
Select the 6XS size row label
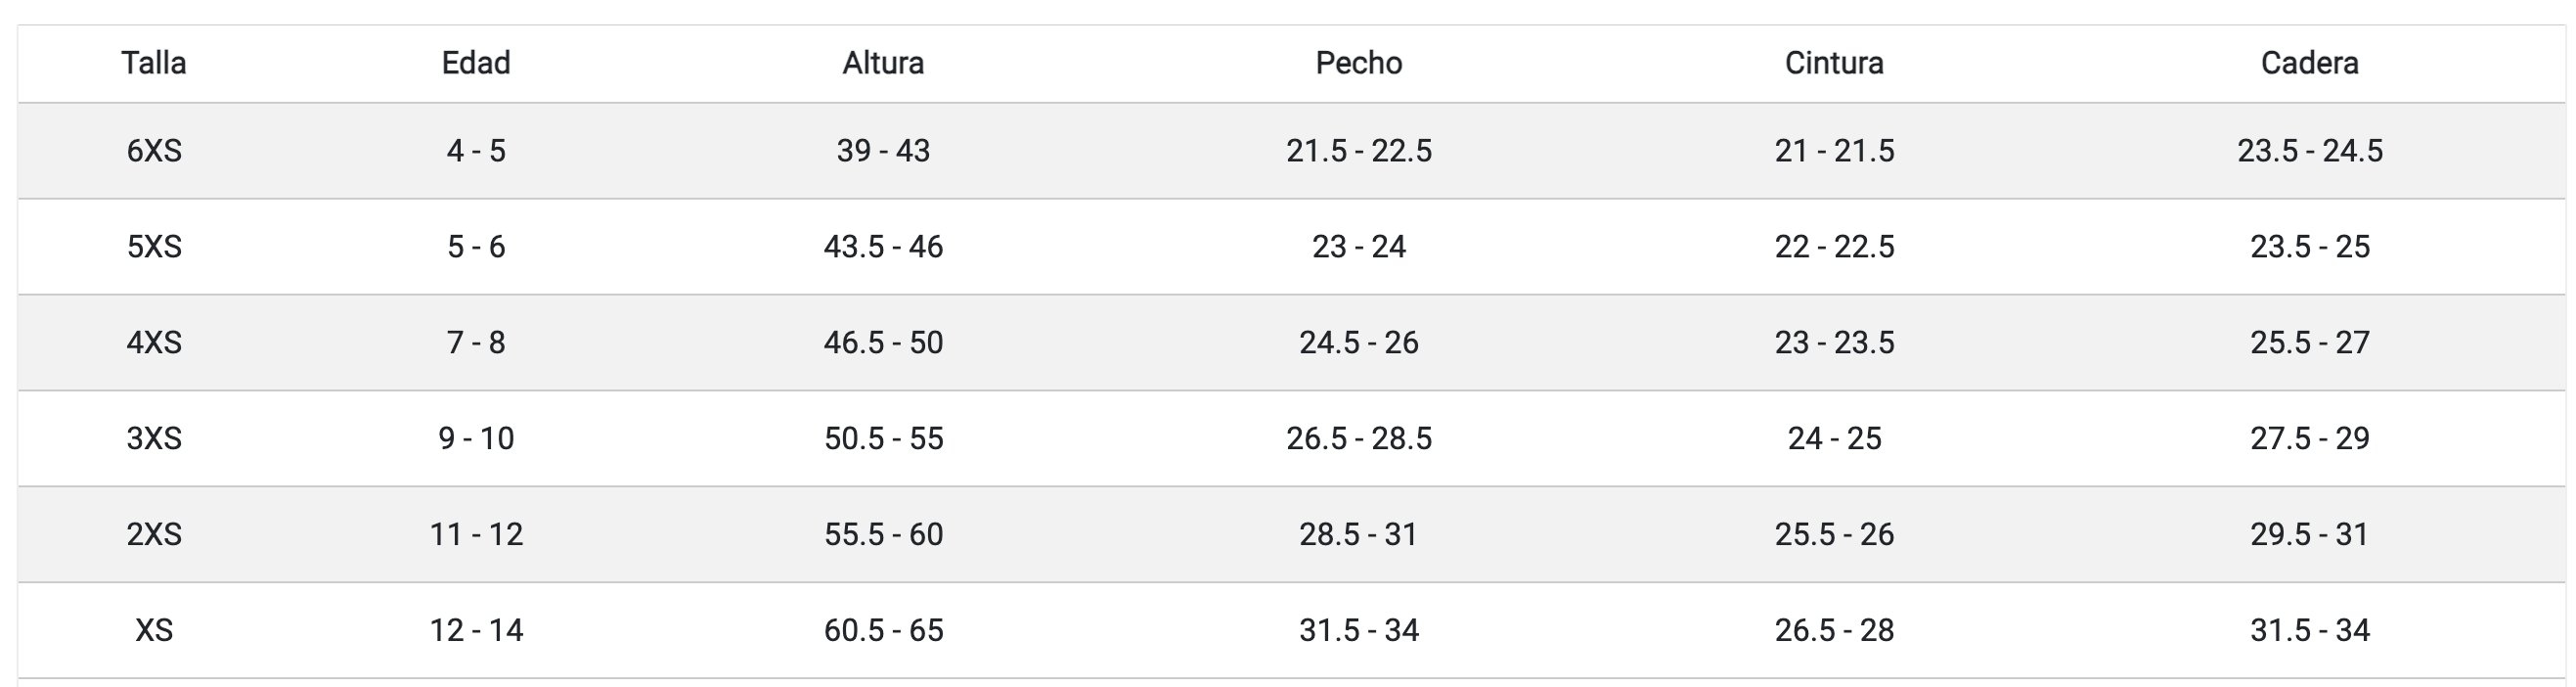(x=154, y=151)
